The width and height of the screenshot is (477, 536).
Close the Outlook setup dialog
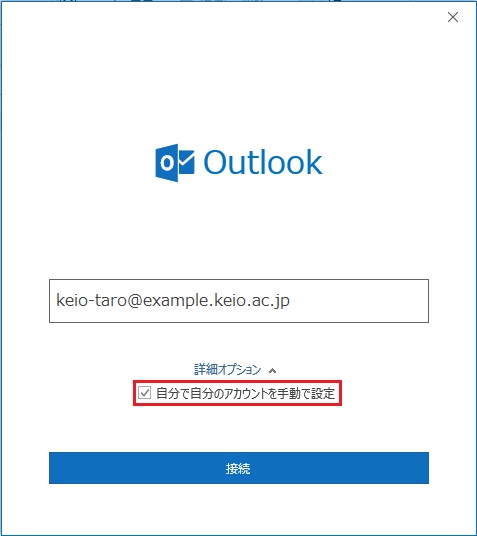(453, 17)
